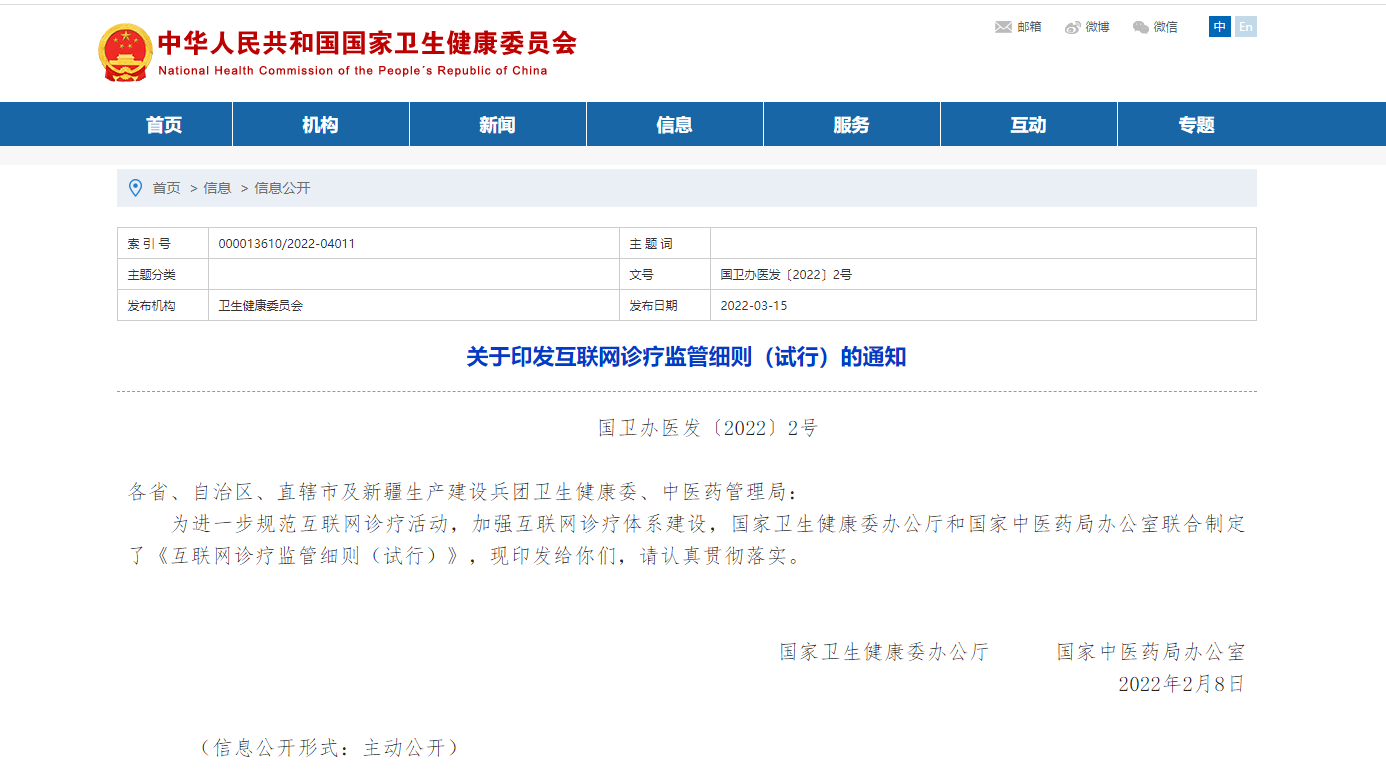The width and height of the screenshot is (1386, 771).
Task: Click the WeChat chat bubble icon
Action: click(x=1141, y=27)
